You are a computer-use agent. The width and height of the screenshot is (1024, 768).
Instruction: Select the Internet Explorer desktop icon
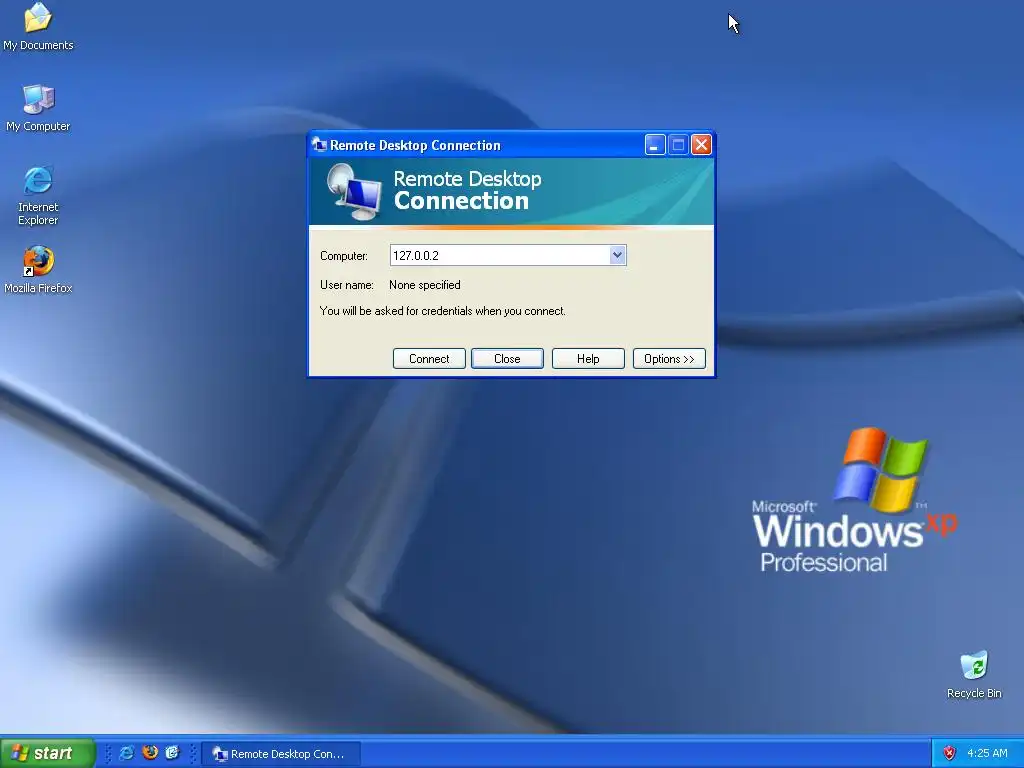[38, 195]
